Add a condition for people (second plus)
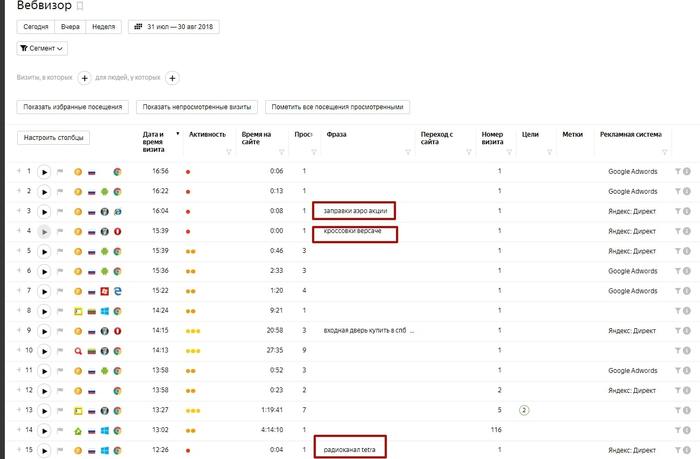The height and width of the screenshot is (459, 700). tap(172, 78)
